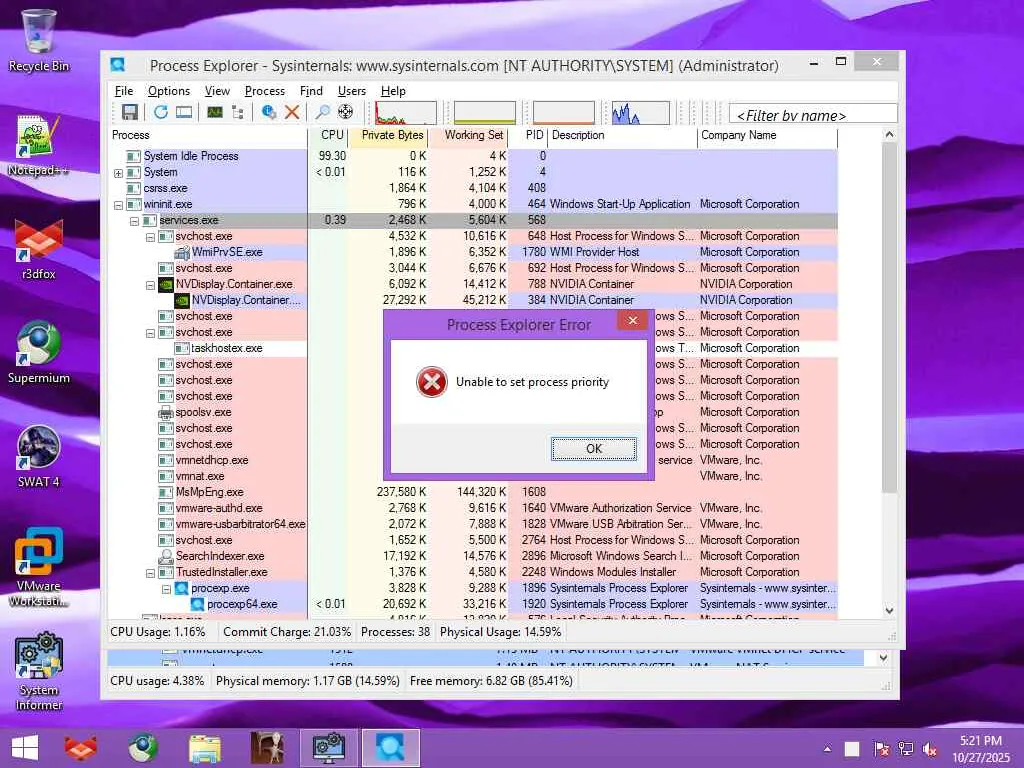Image resolution: width=1024 pixels, height=768 pixels.
Task: Sort by the CPU column header
Action: [x=328, y=135]
